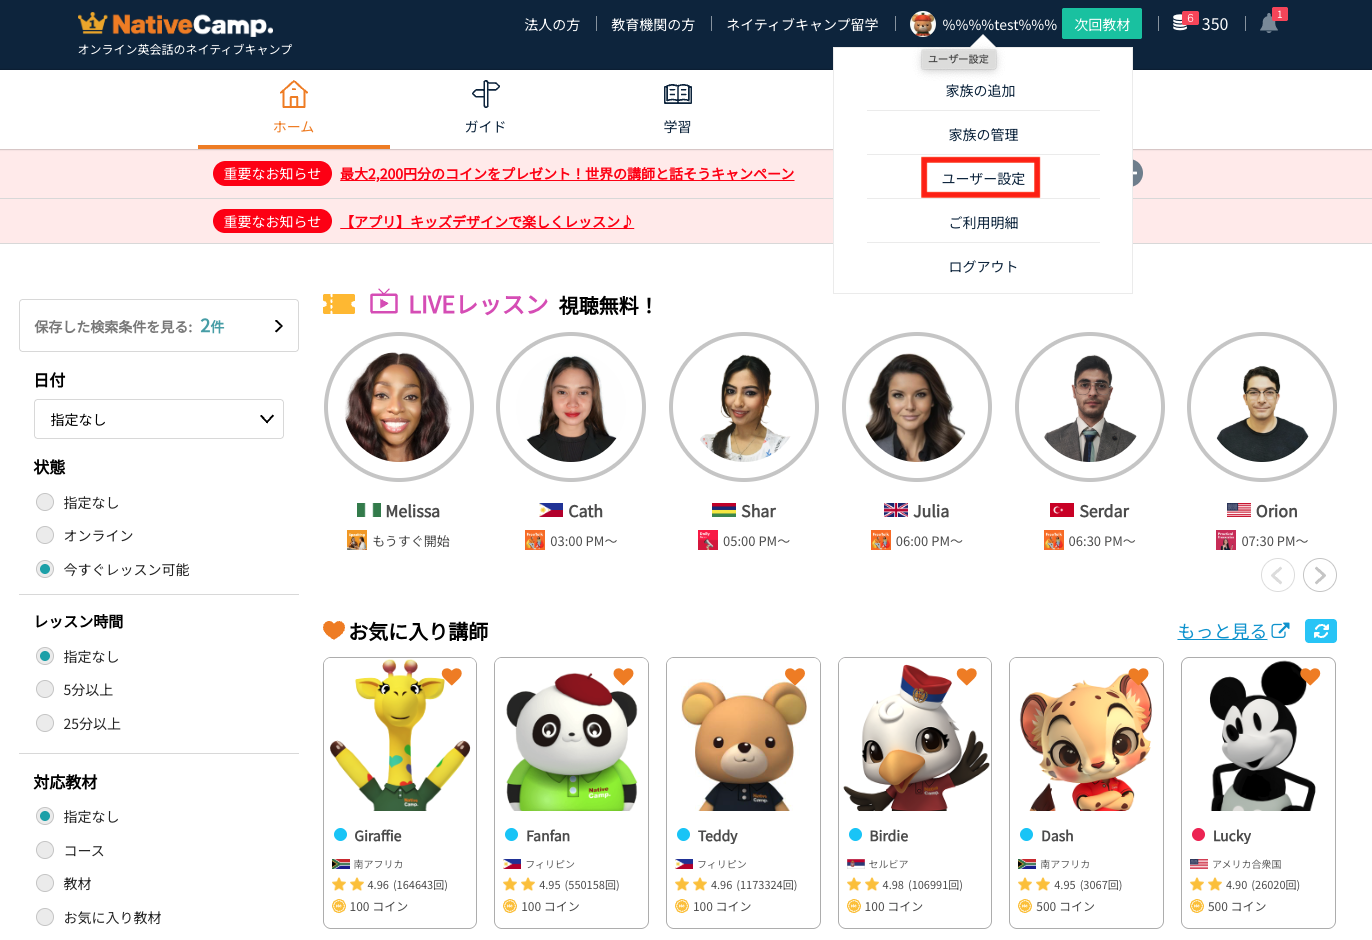The image size is (1372, 940).
Task: Select コース under 対応教材
Action: click(x=45, y=850)
